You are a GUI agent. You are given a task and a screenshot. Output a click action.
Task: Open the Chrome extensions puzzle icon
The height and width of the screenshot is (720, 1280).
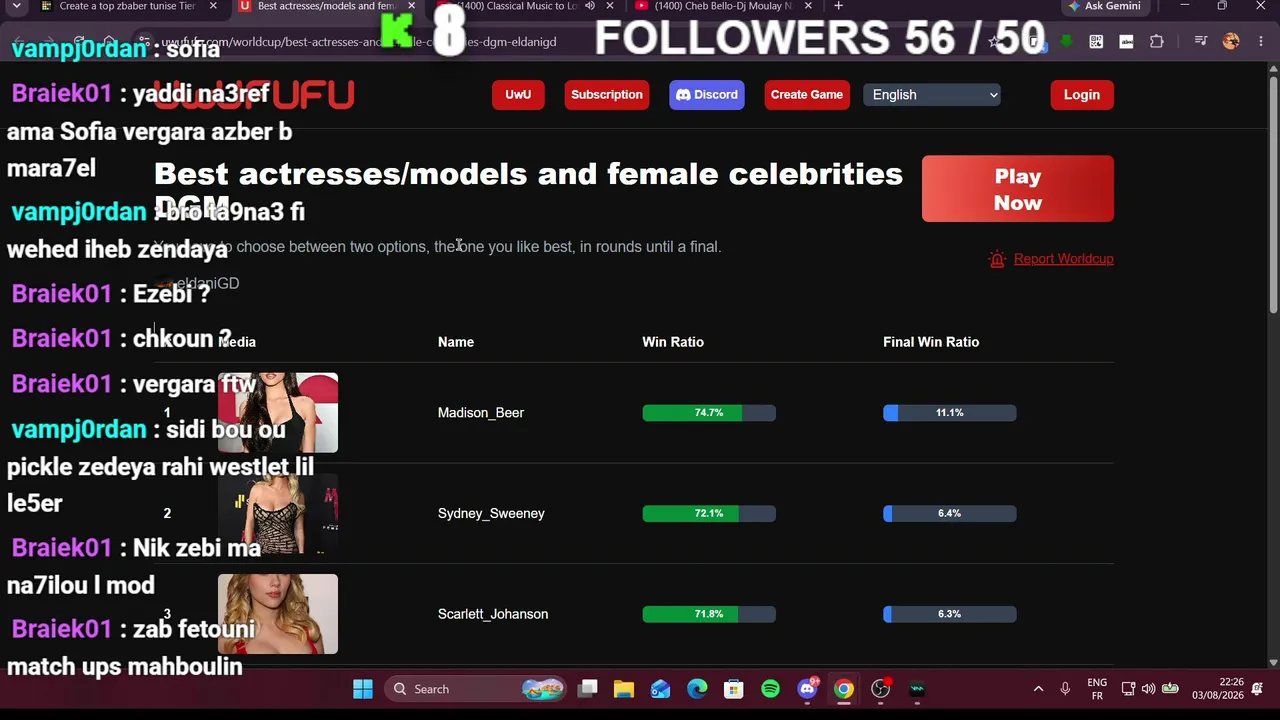click(x=1157, y=42)
